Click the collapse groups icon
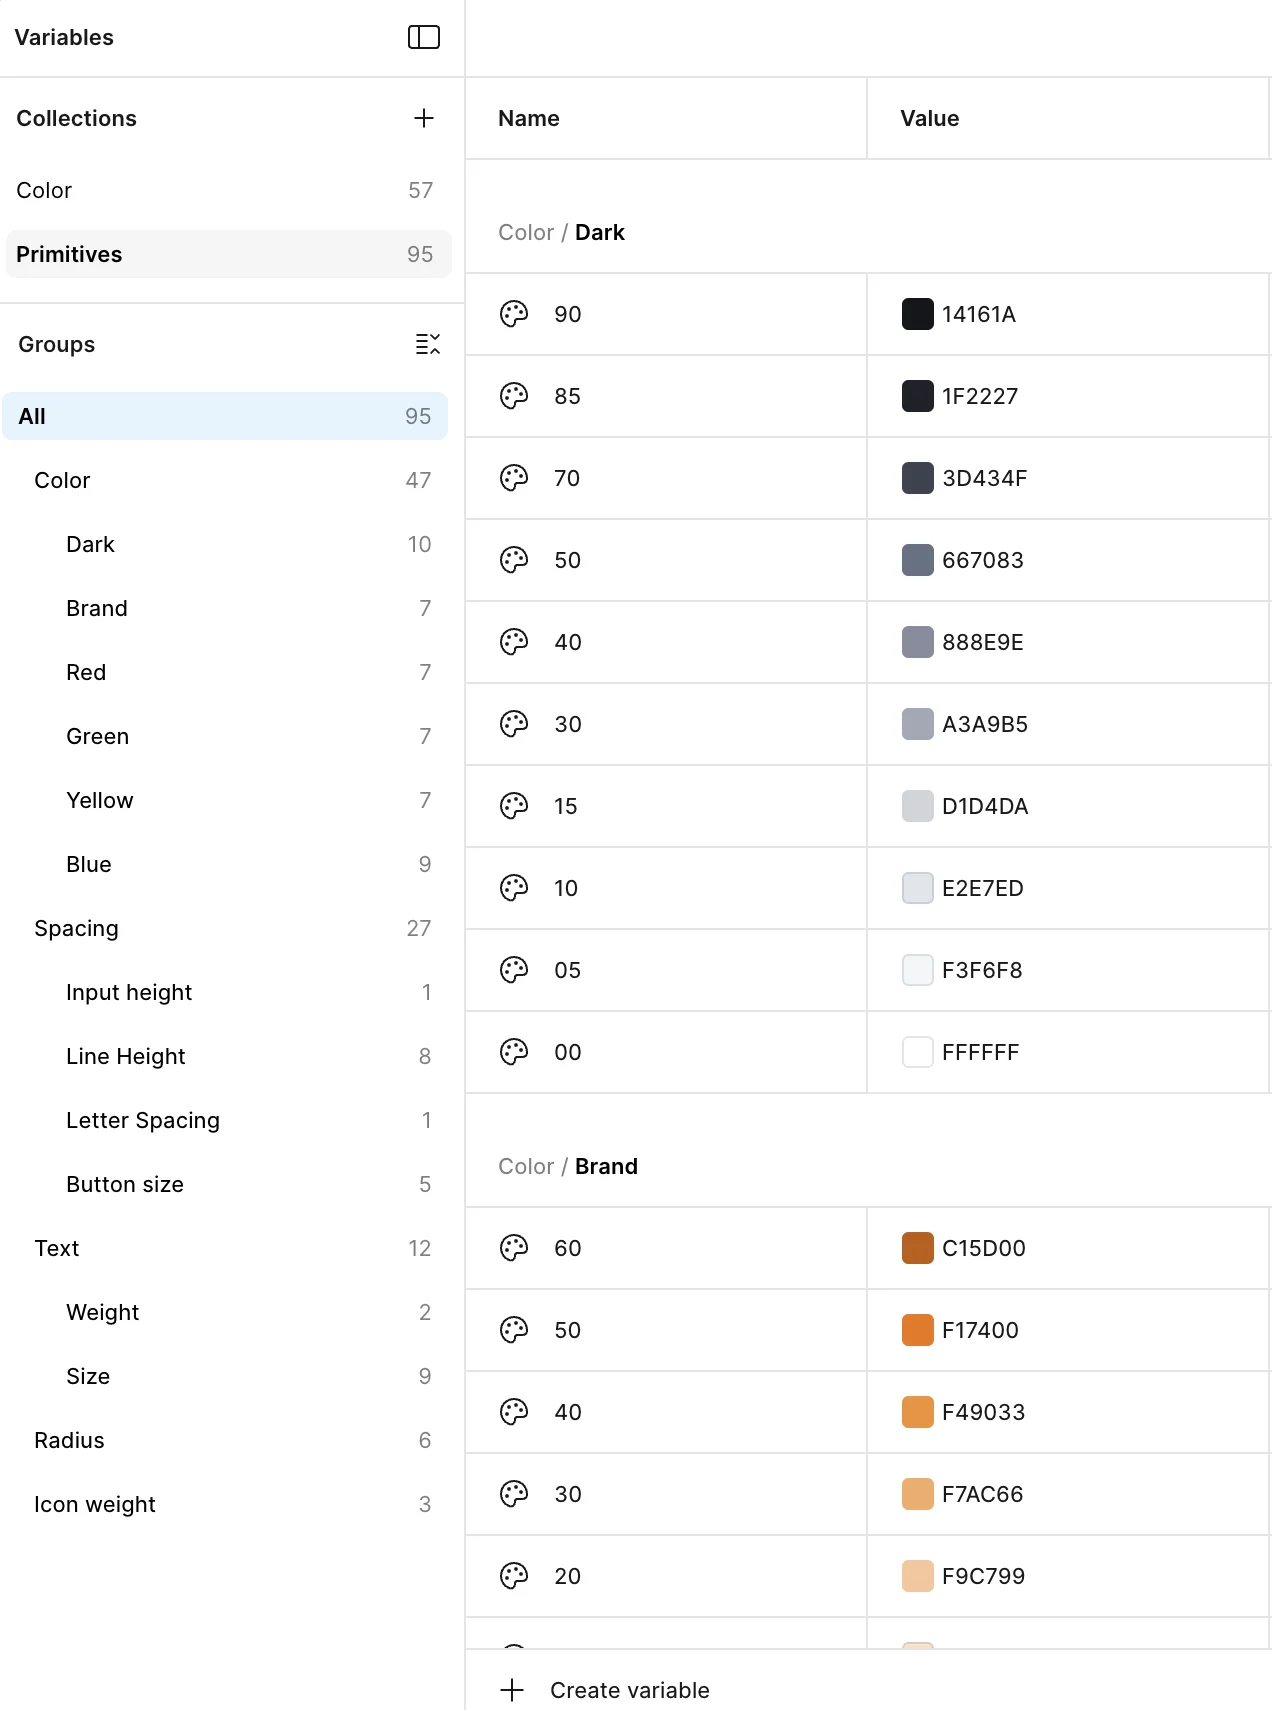 [428, 344]
